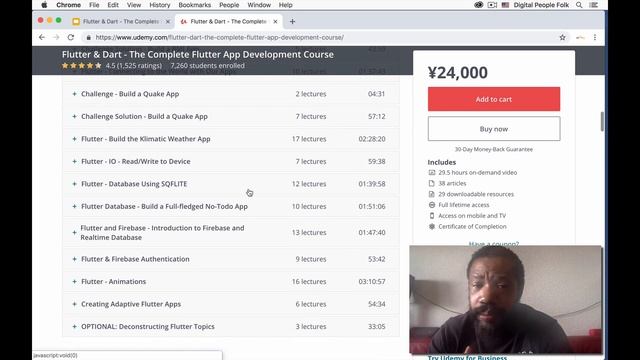Open the People menu
The image size is (640, 360).
(229, 5)
